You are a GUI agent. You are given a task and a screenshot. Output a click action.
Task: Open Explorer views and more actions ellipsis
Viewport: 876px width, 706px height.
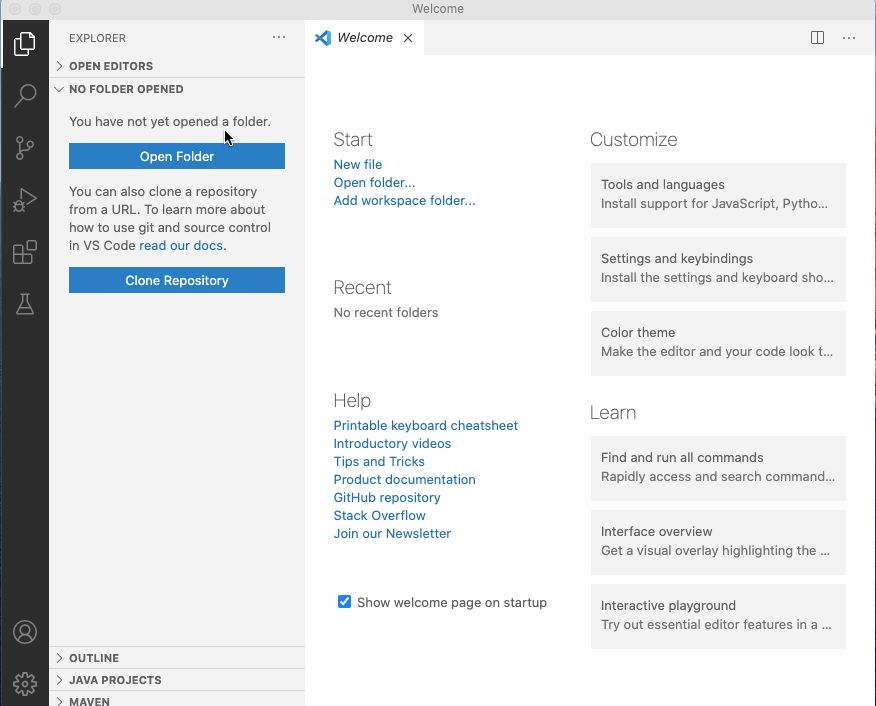tap(279, 37)
